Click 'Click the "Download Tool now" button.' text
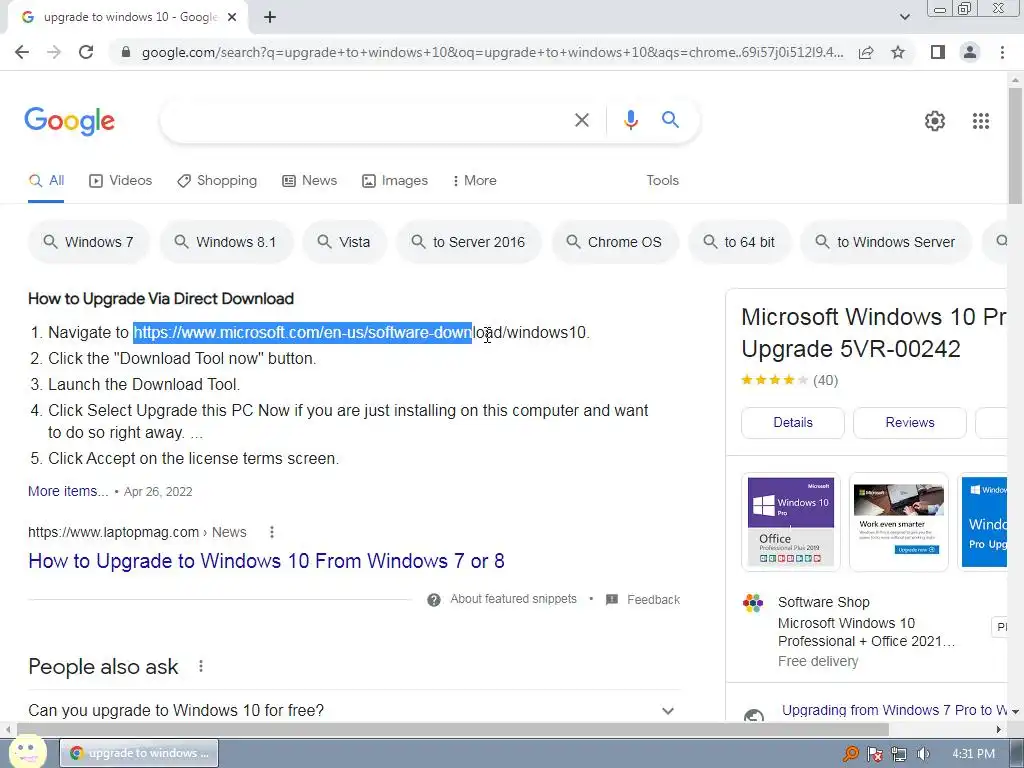1024x768 pixels. 182,359
